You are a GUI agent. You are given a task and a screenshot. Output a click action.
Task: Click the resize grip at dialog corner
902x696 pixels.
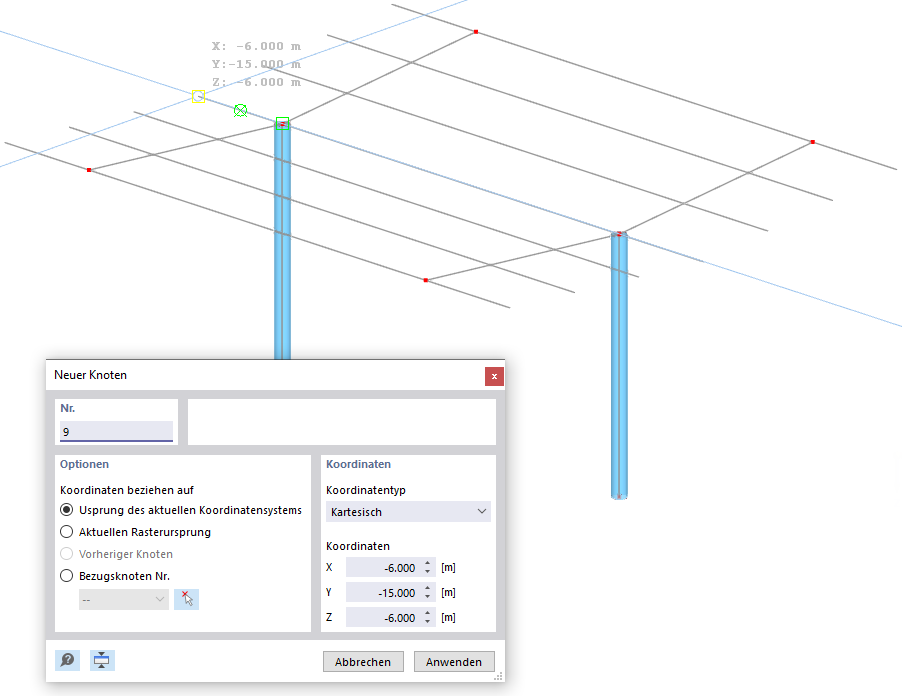(x=498, y=676)
